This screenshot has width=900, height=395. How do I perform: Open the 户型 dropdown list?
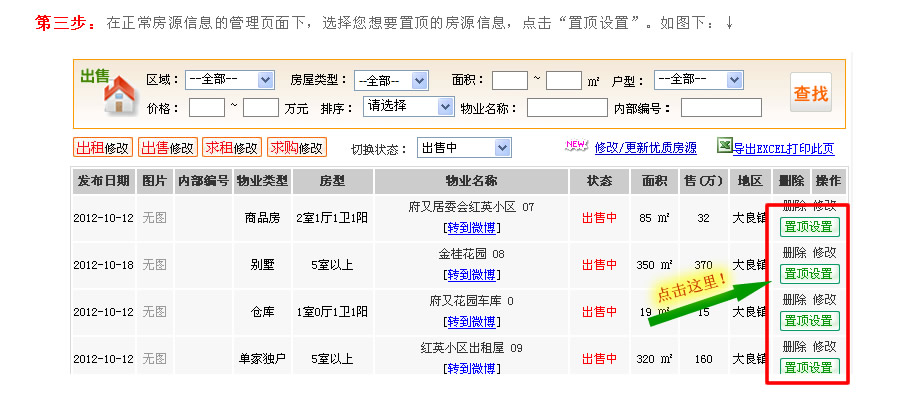[x=699, y=80]
